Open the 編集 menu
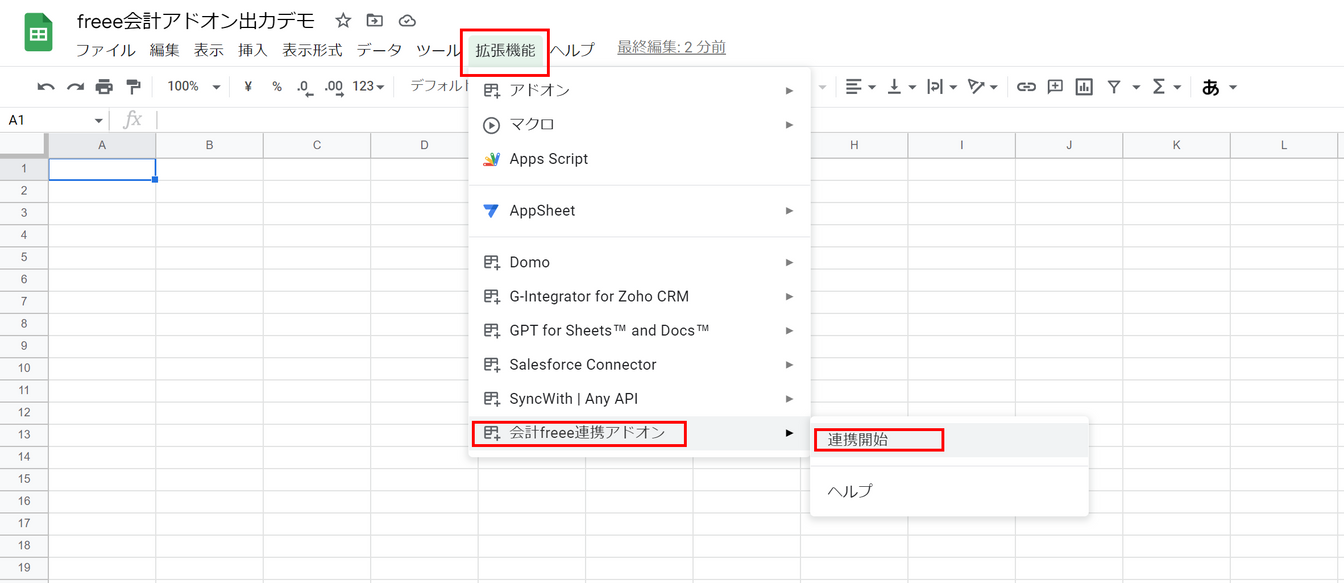 (164, 50)
